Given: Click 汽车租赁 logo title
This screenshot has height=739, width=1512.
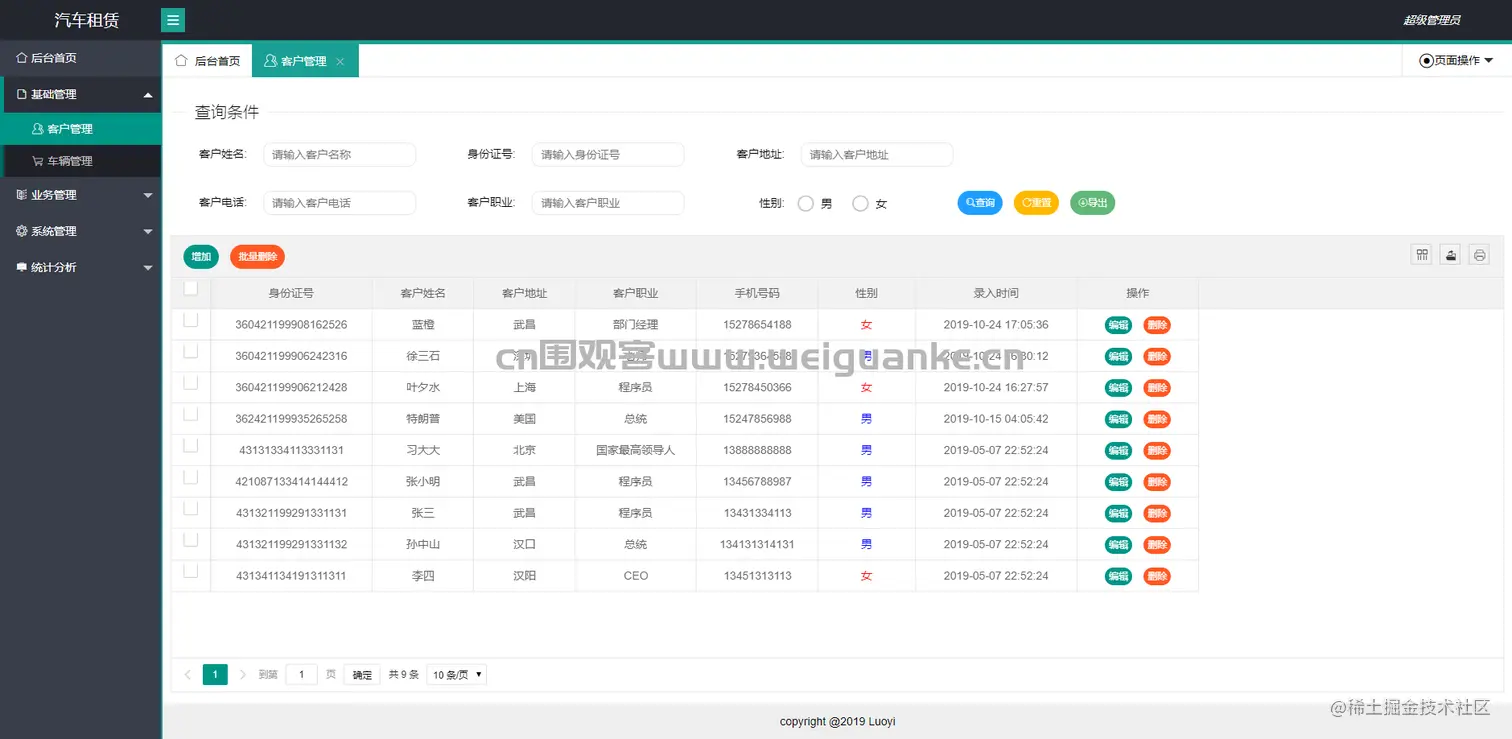Looking at the screenshot, I should tap(86, 20).
